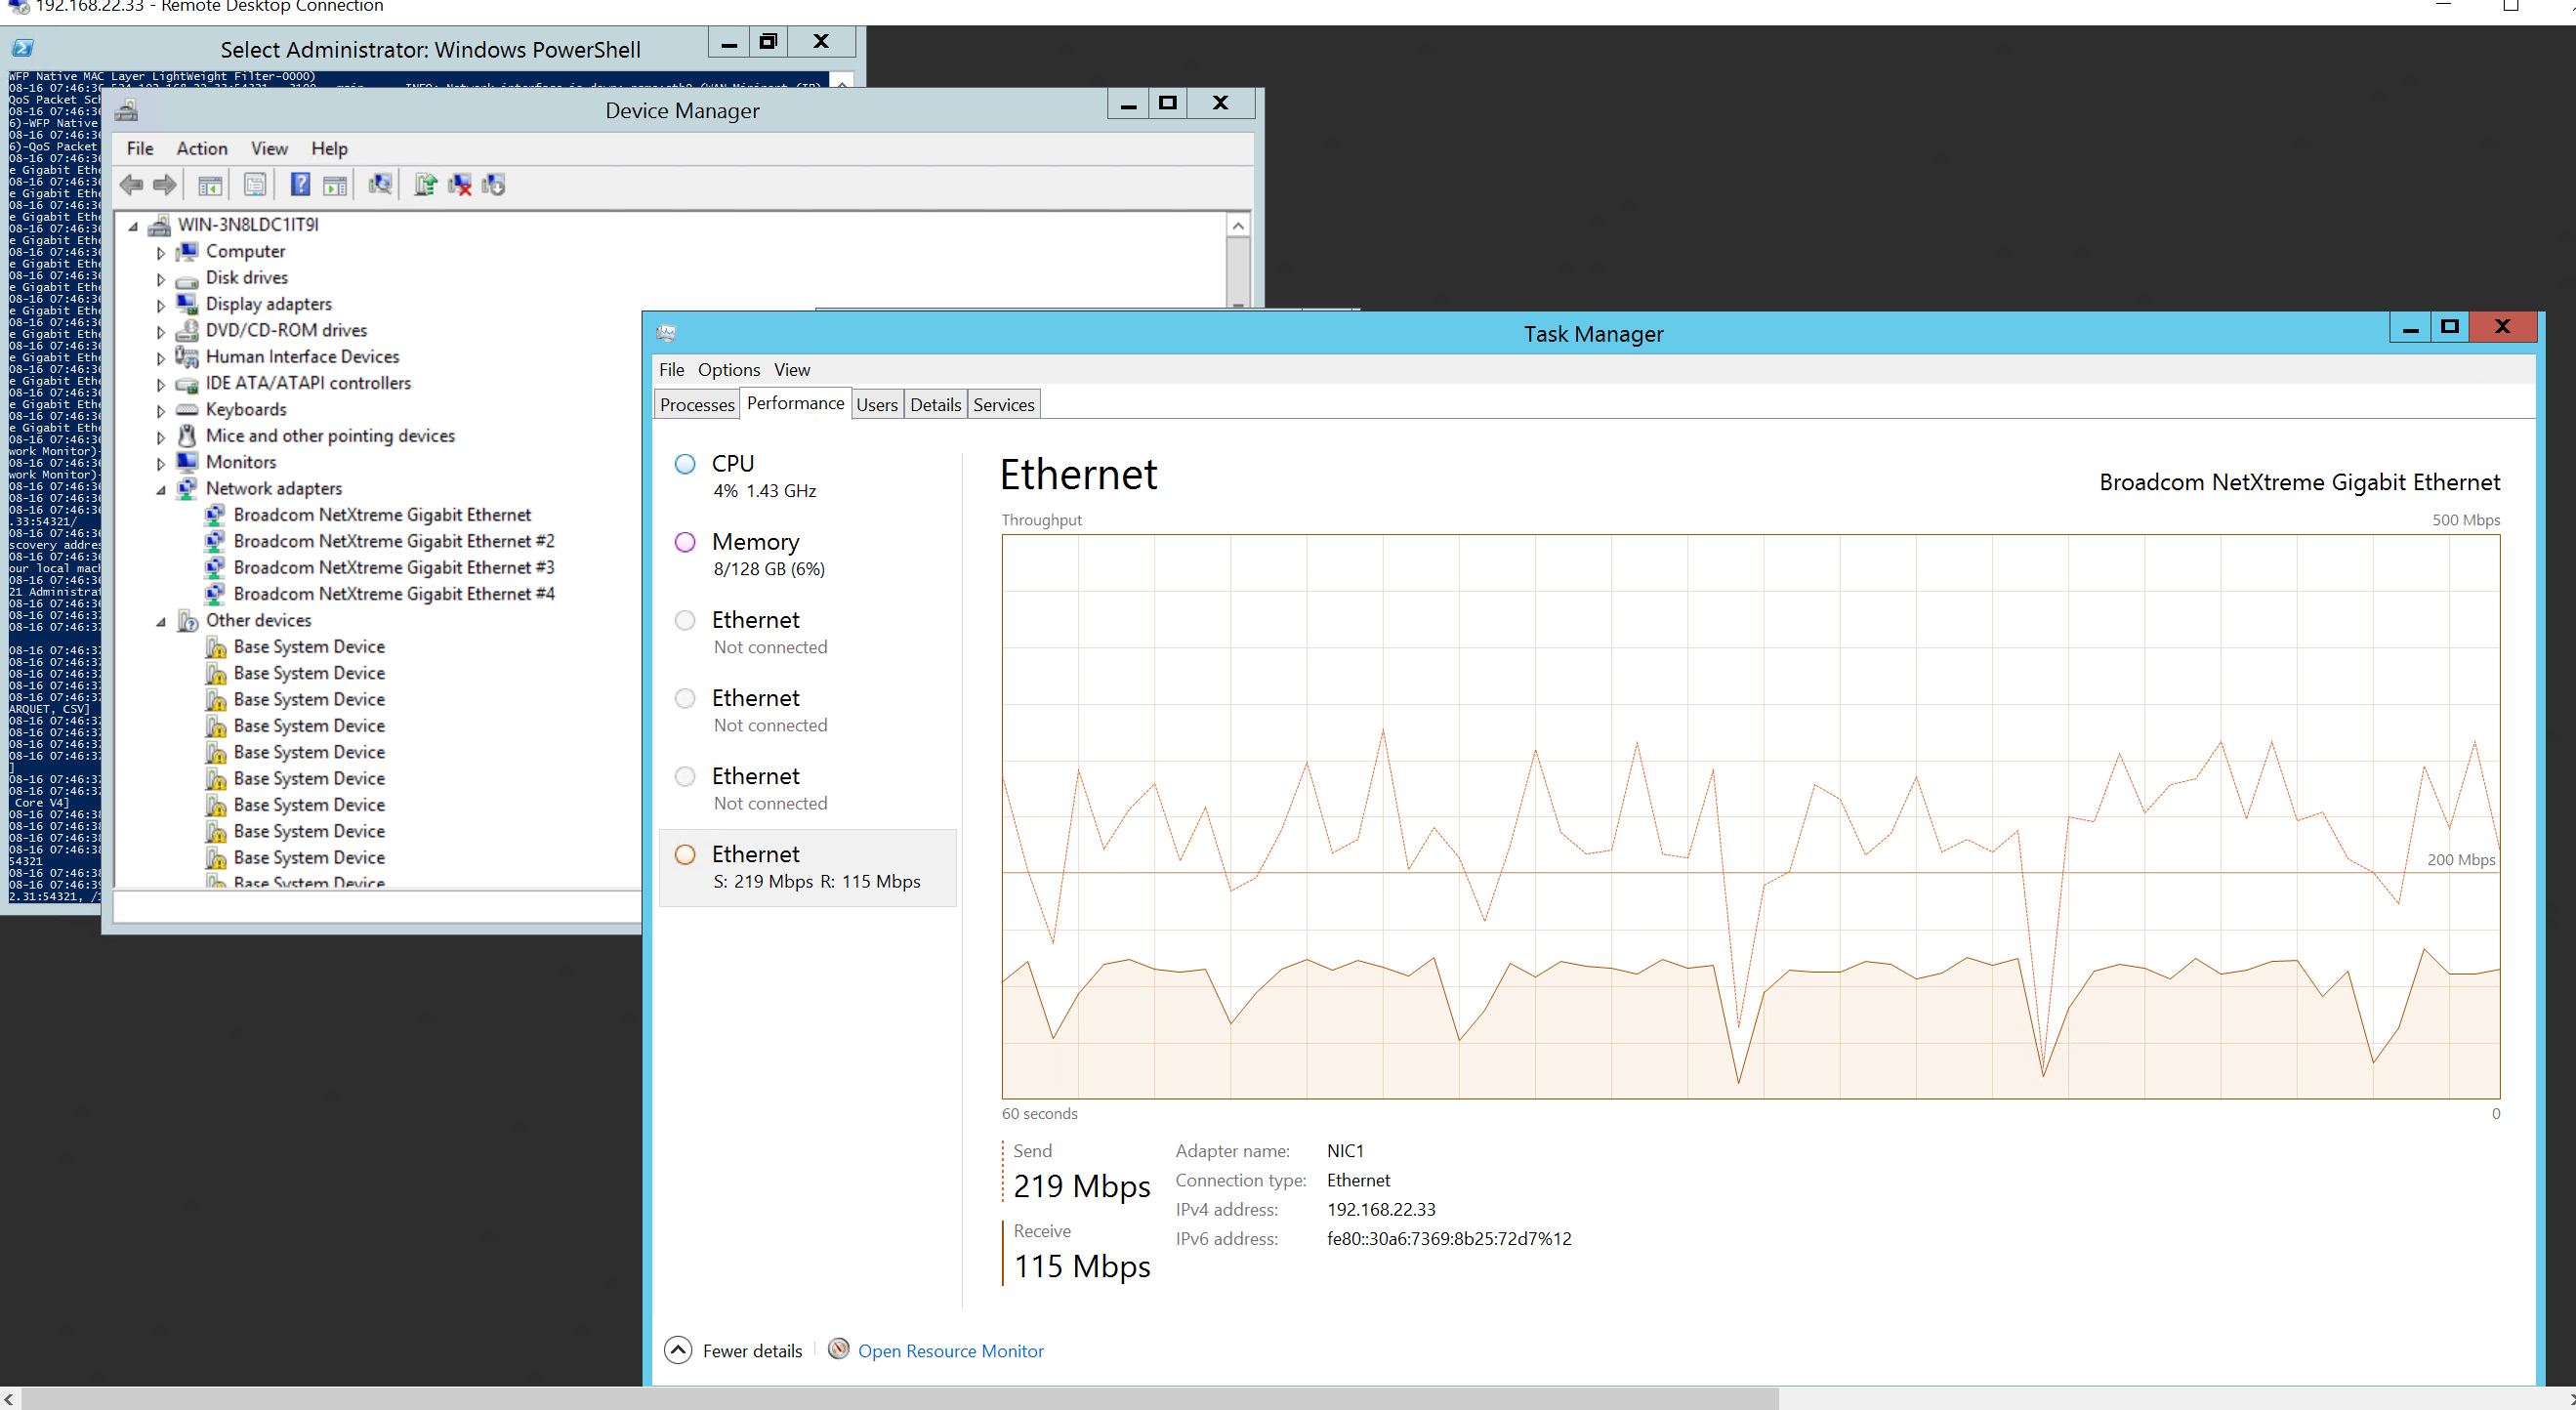
Task: Open Action menu in Device Manager
Action: (201, 148)
